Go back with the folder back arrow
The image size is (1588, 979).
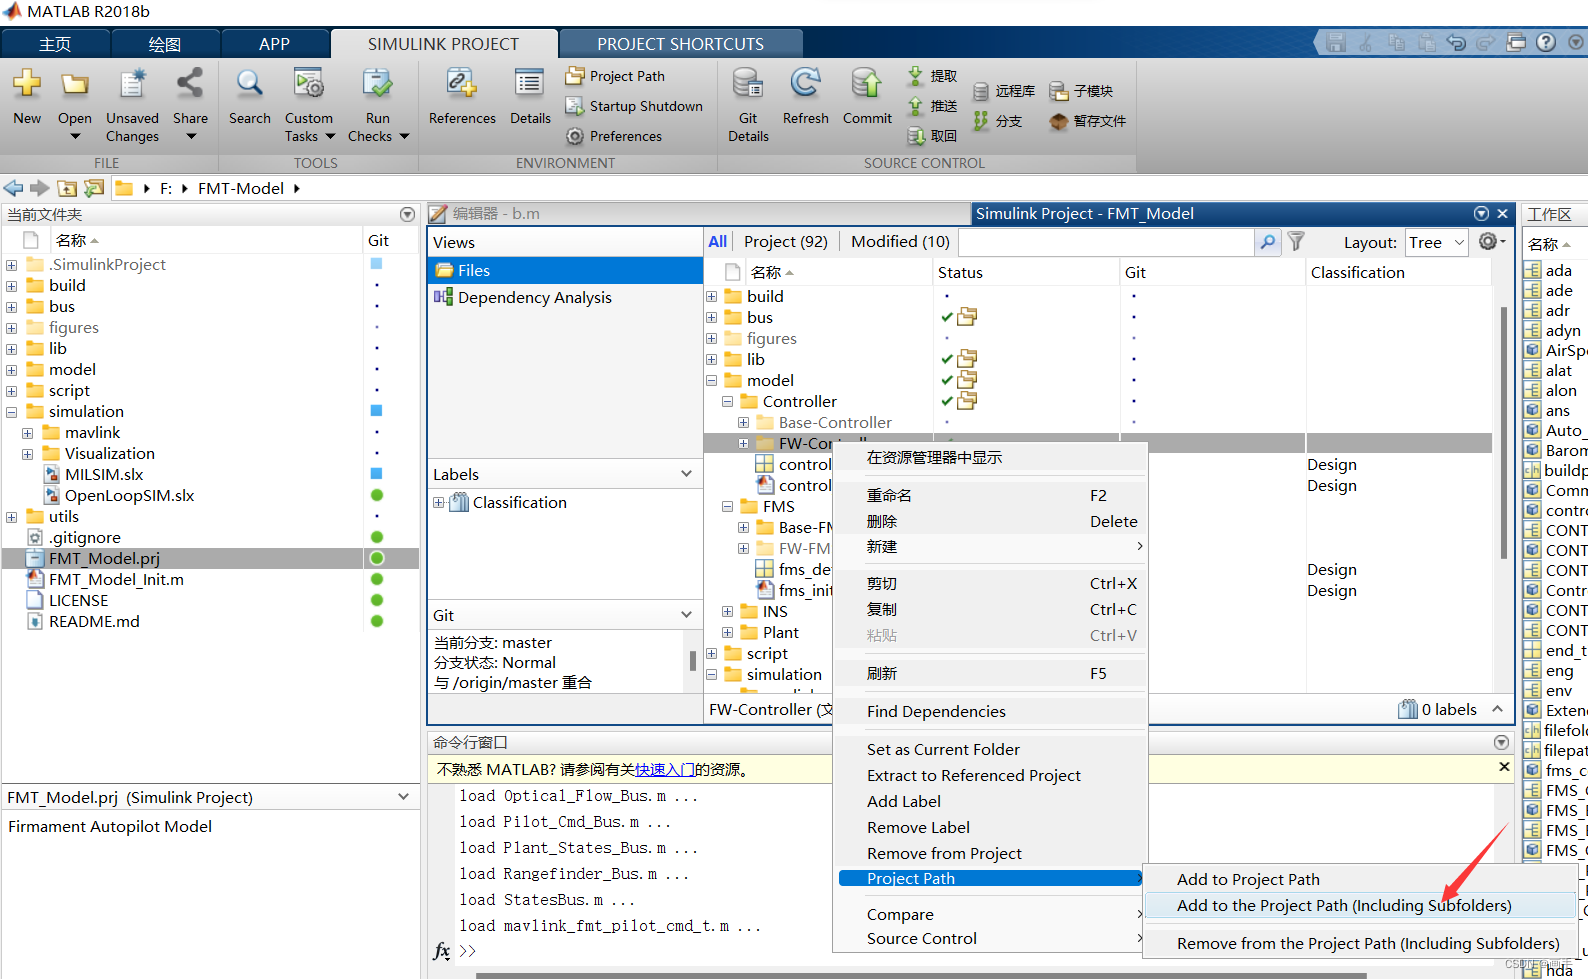click(x=14, y=188)
